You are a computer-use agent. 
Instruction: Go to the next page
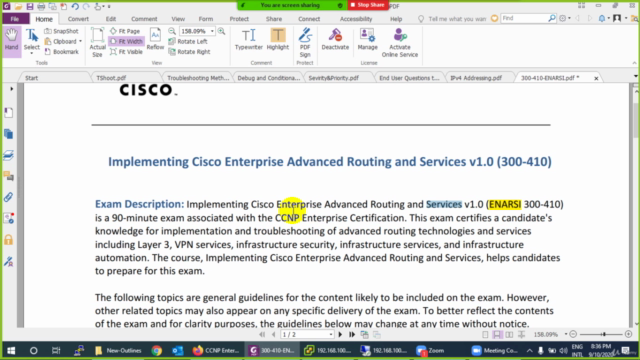(340, 335)
